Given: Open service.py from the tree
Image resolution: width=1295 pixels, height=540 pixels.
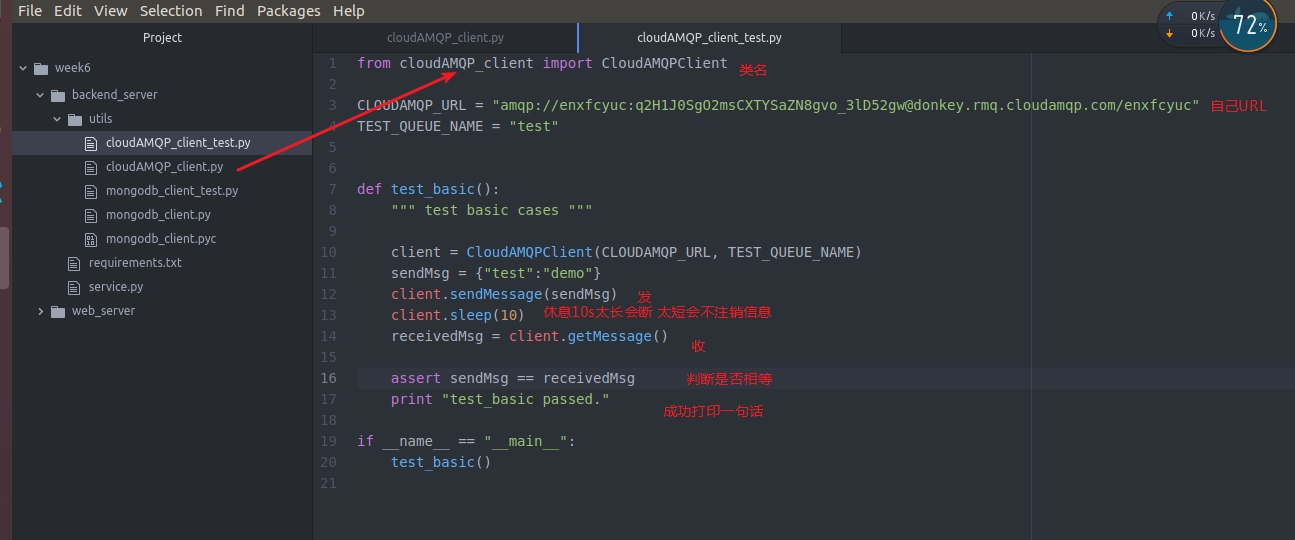Looking at the screenshot, I should [x=116, y=287].
